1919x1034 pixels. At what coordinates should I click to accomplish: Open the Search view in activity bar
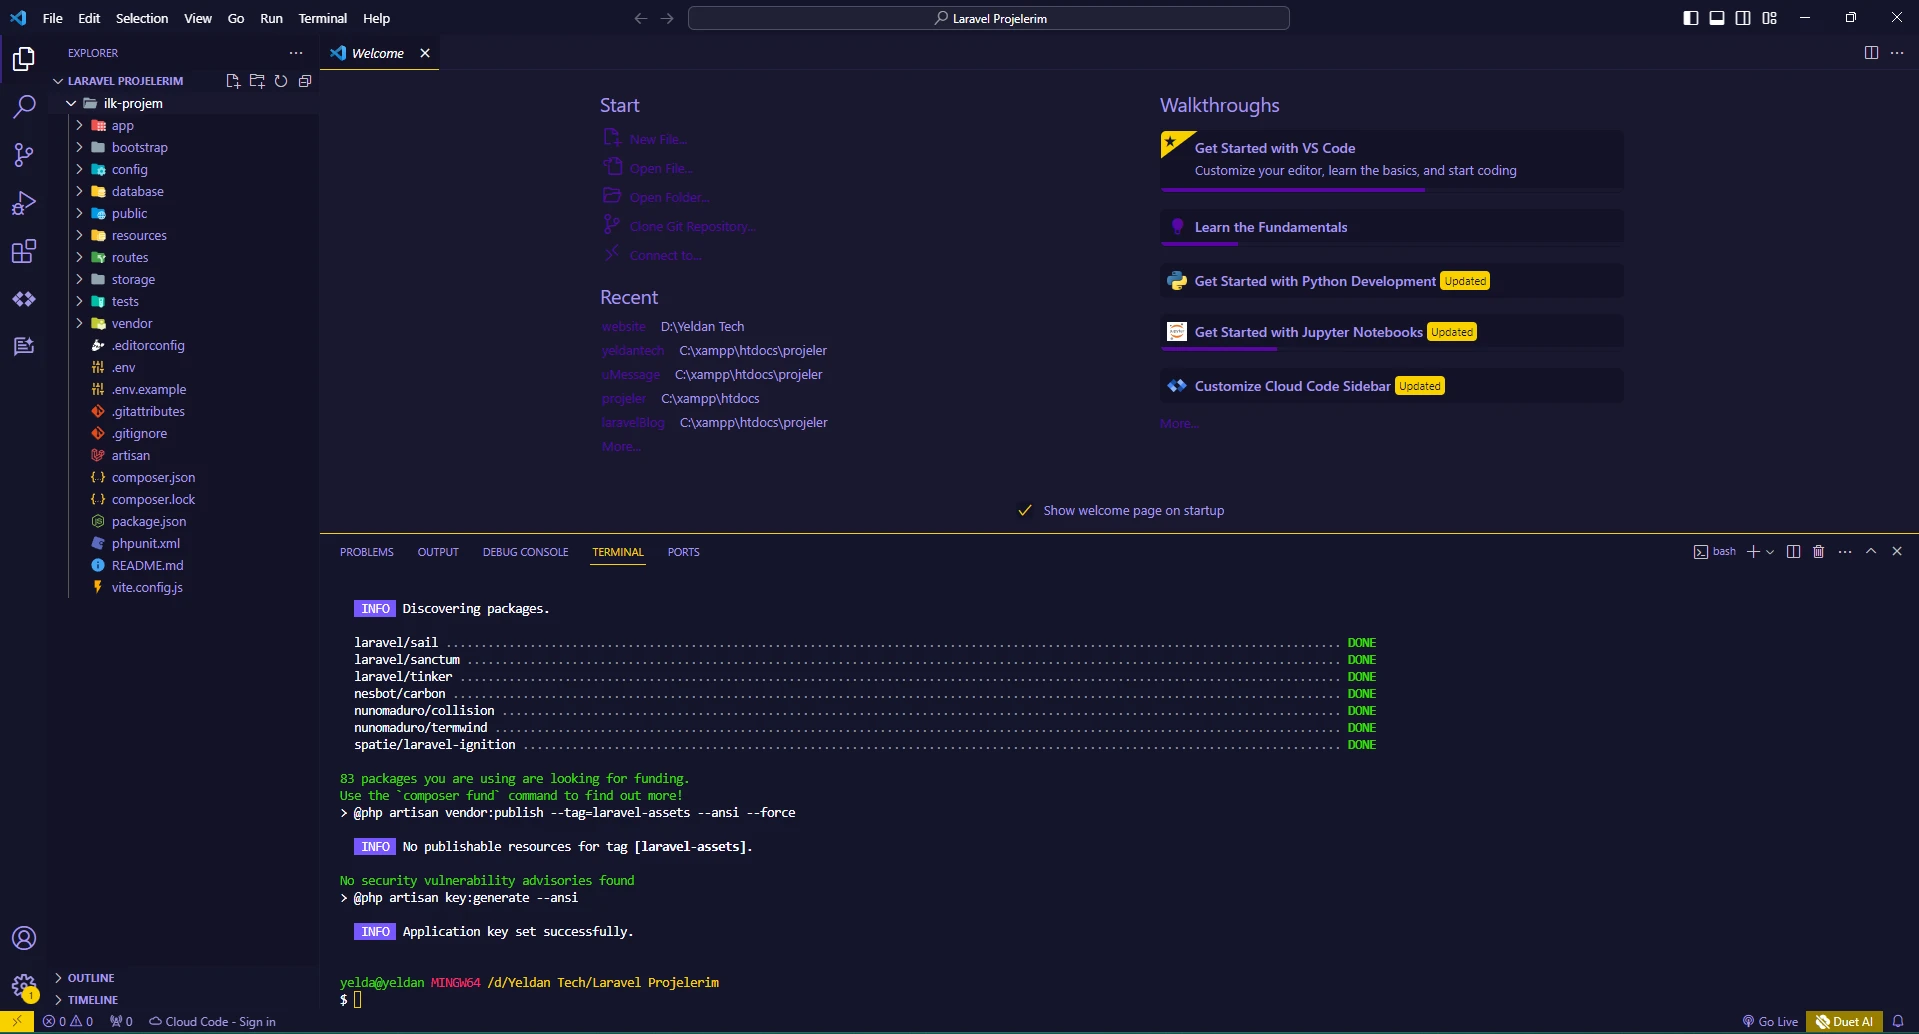24,107
